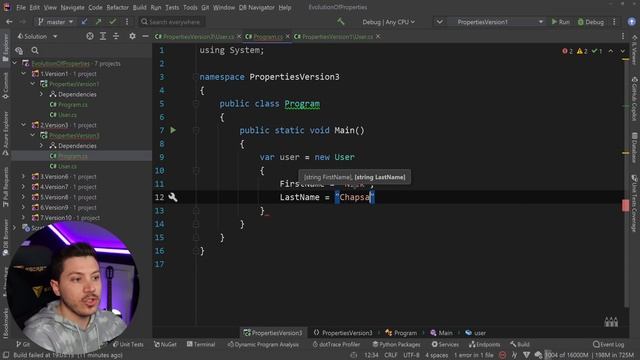Open the Terminal tool window
The image size is (640, 360).
(x=201, y=344)
